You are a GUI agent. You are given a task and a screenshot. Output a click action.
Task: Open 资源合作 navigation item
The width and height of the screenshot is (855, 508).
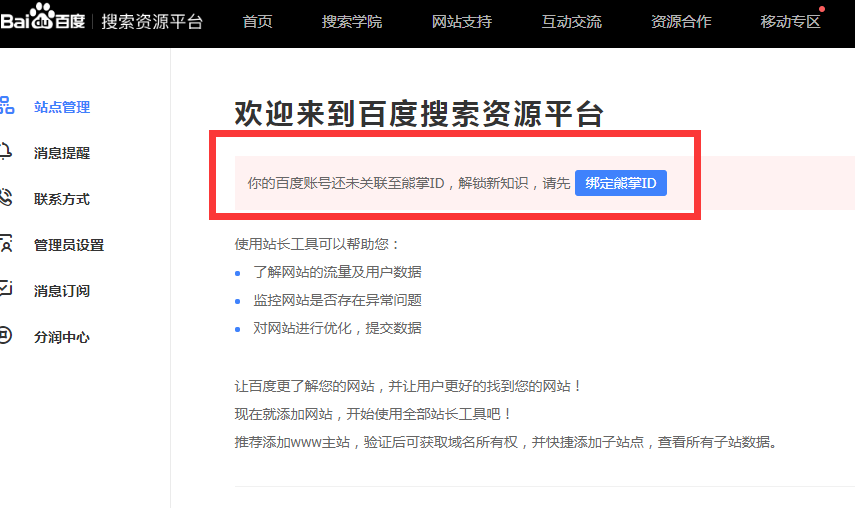click(681, 22)
